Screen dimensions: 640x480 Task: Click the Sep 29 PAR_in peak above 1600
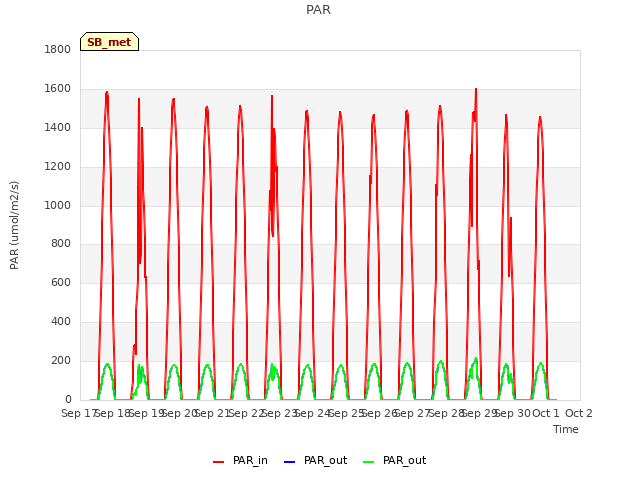[476, 89]
